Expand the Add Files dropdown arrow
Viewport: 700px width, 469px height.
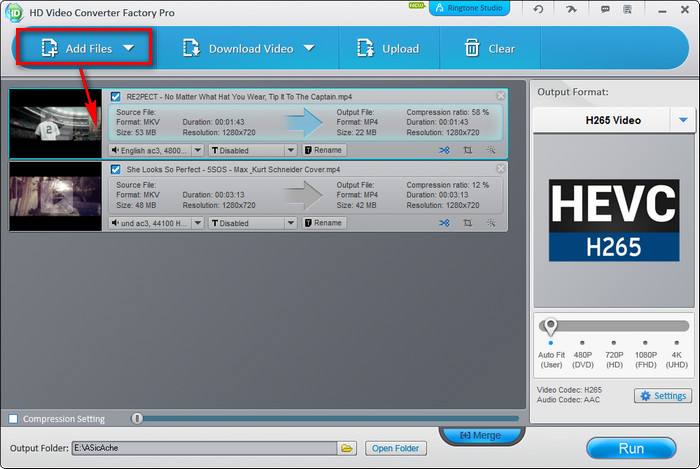point(129,48)
